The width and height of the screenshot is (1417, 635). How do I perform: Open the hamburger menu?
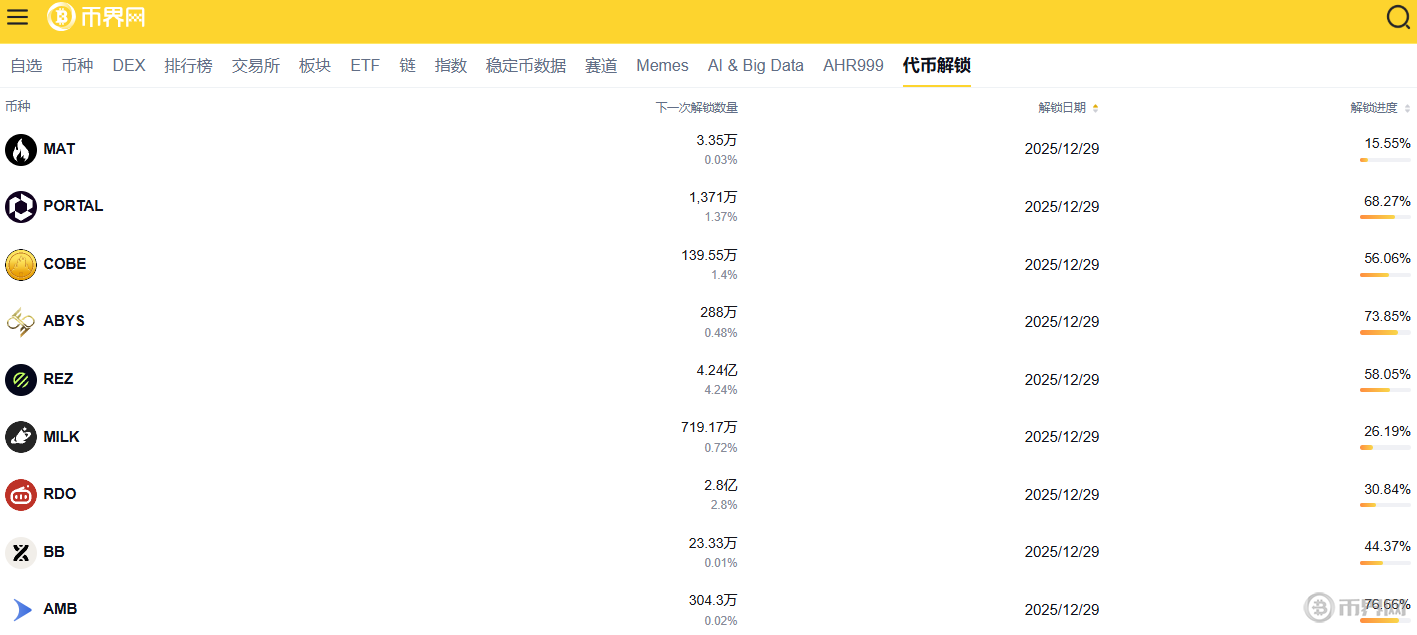17,17
